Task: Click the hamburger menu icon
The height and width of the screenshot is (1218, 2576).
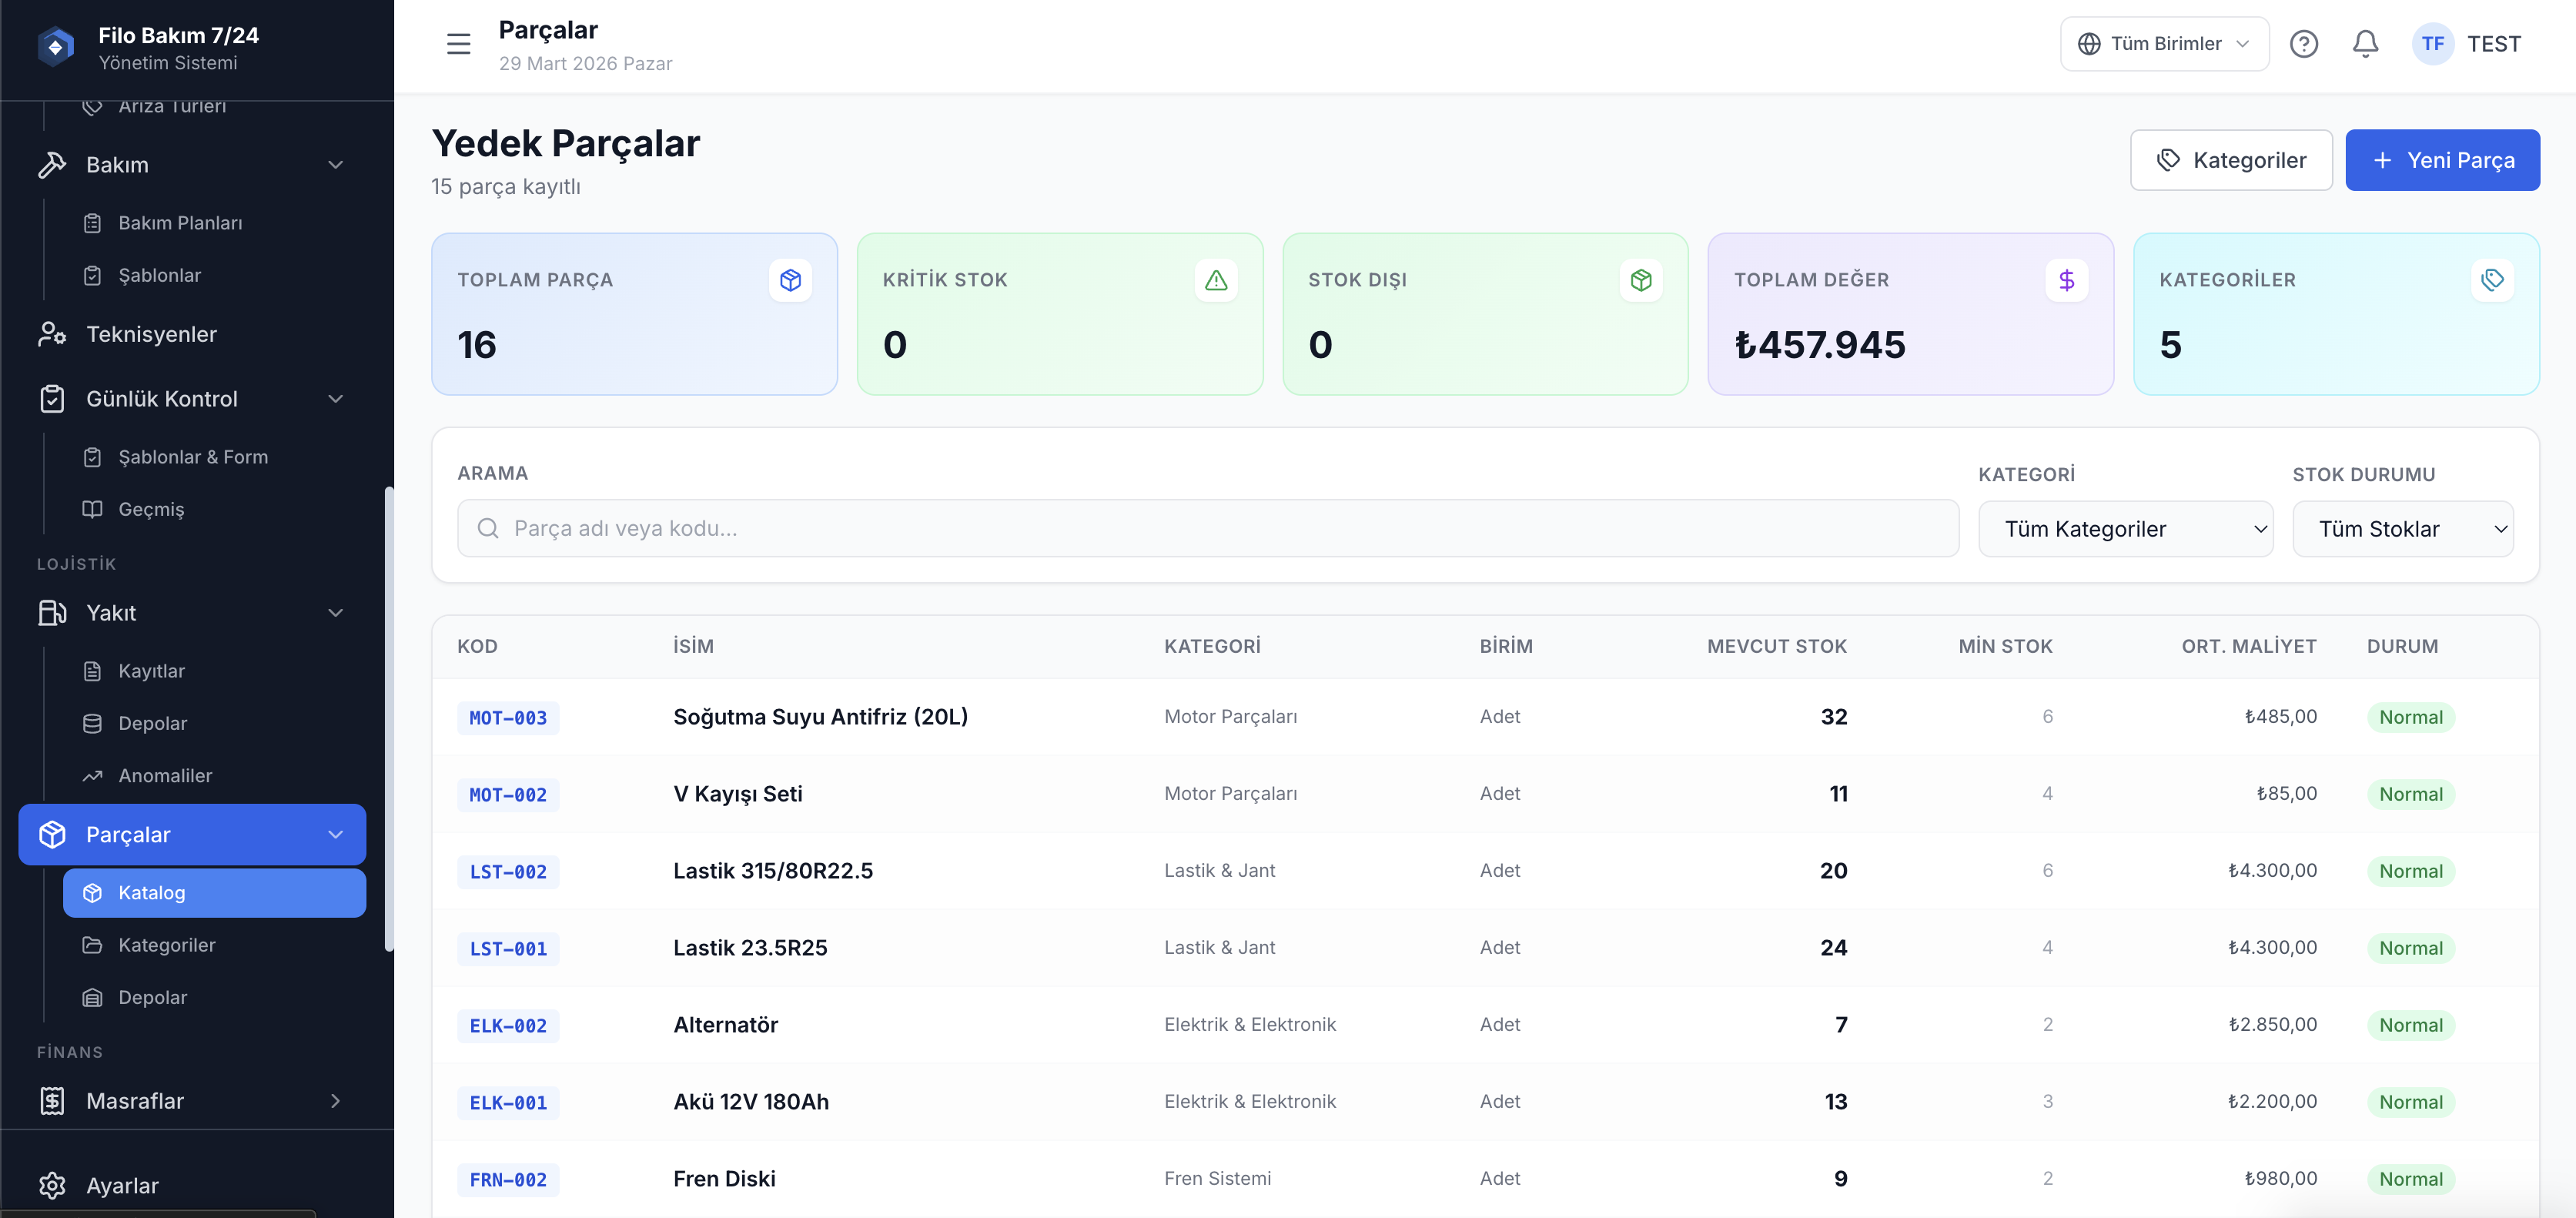Action: (x=458, y=44)
